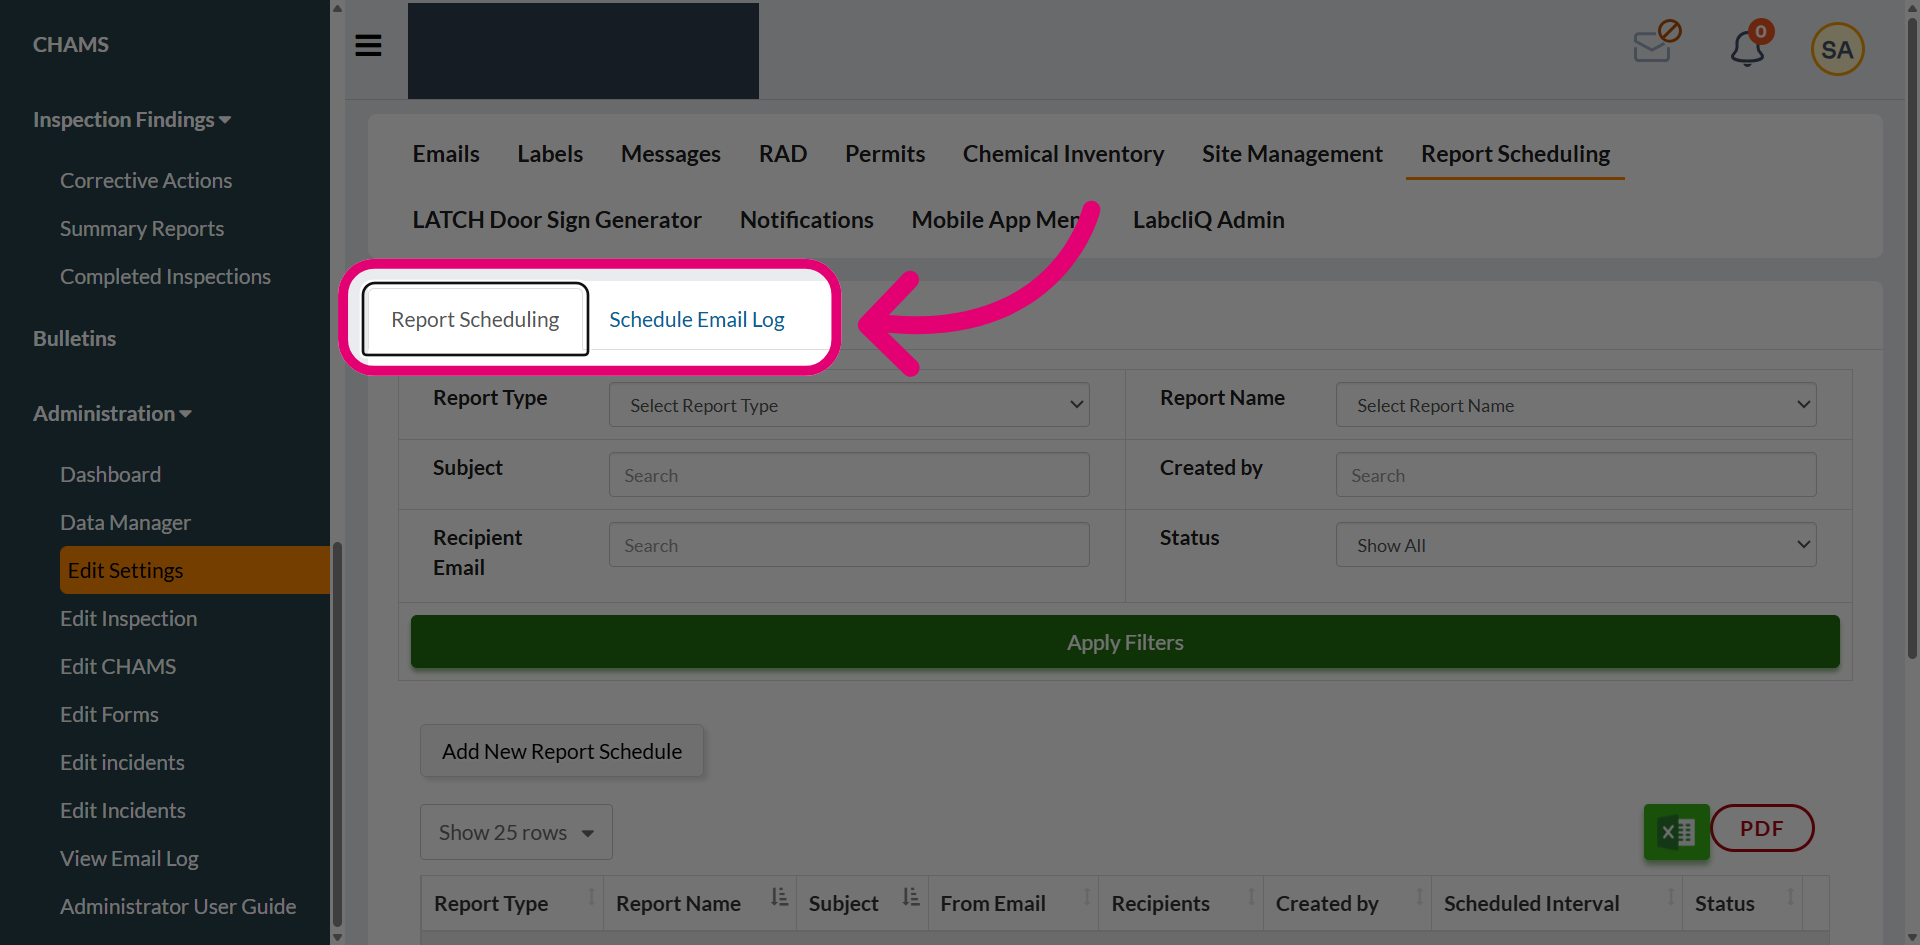Expand Inspection Findings section
Image resolution: width=1920 pixels, height=945 pixels.
(132, 120)
